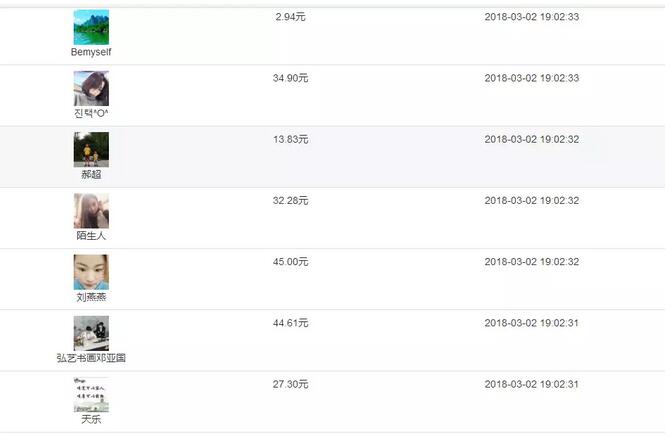Click Bemyself's landscape avatar
The width and height of the screenshot is (672, 437).
click(91, 27)
